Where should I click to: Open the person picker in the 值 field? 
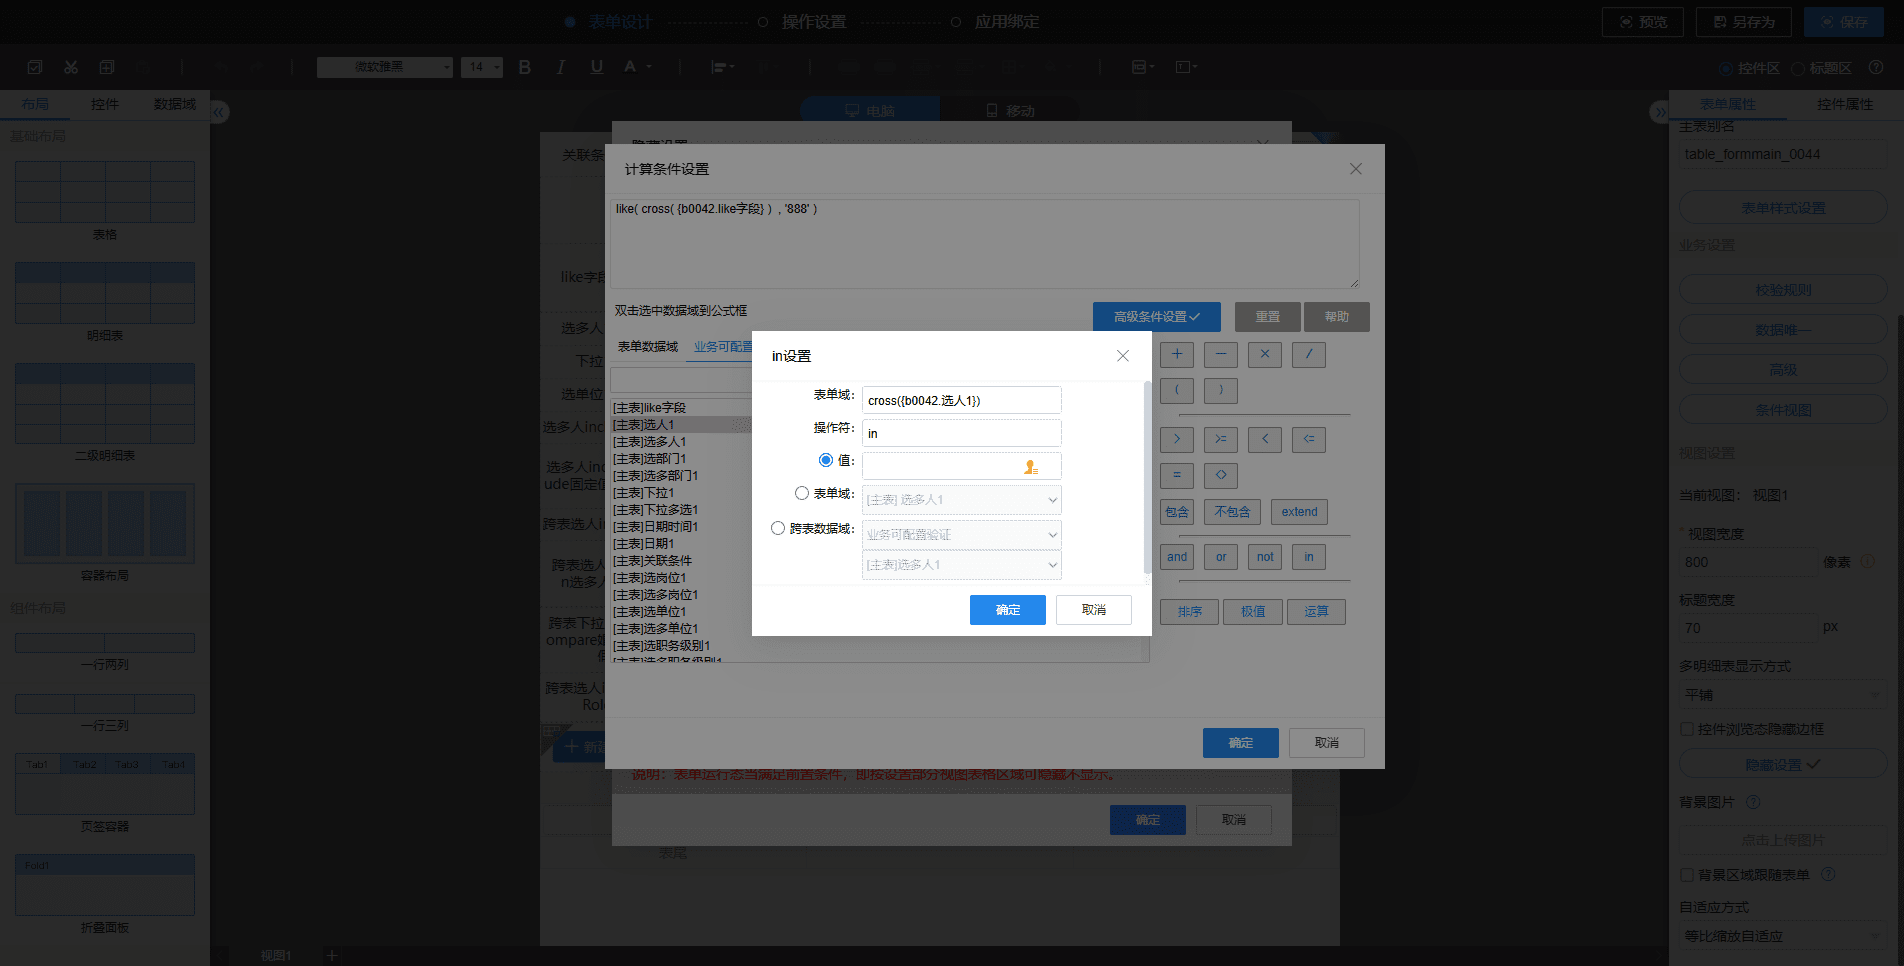coord(1031,467)
